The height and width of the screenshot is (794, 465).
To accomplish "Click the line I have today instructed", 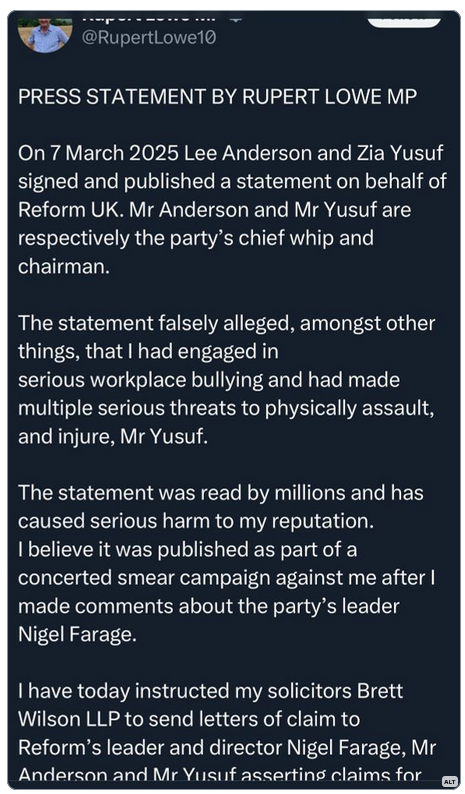I will pos(211,691).
